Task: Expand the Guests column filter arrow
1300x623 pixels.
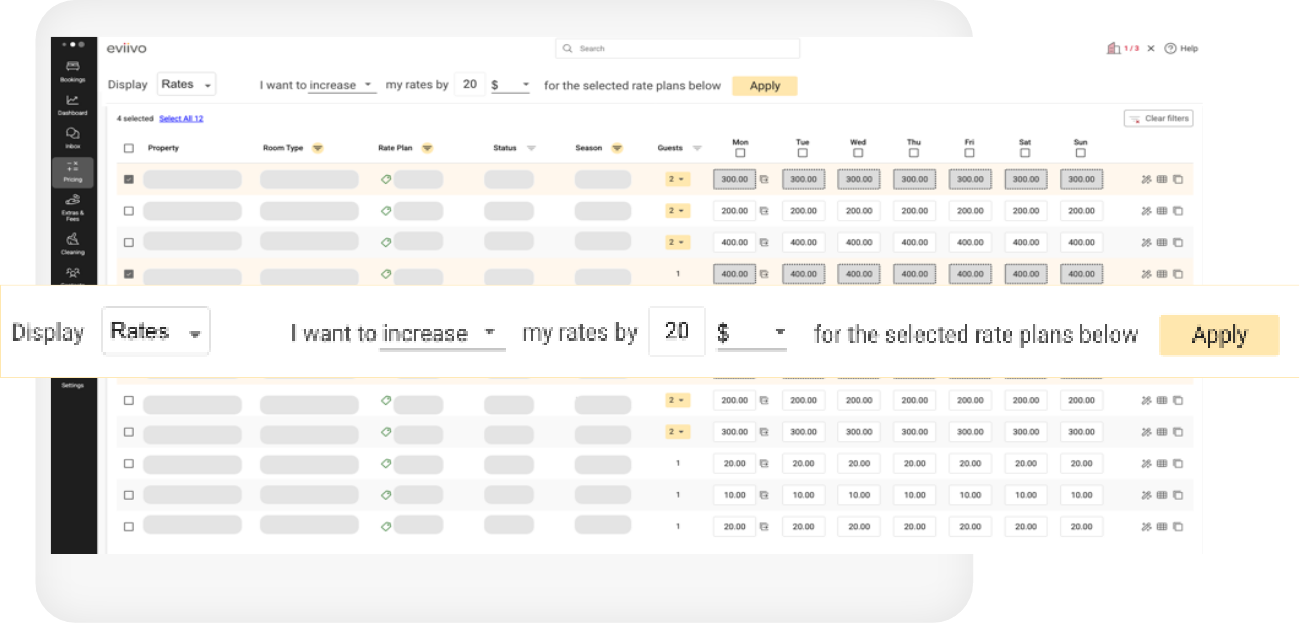Action: pos(697,148)
